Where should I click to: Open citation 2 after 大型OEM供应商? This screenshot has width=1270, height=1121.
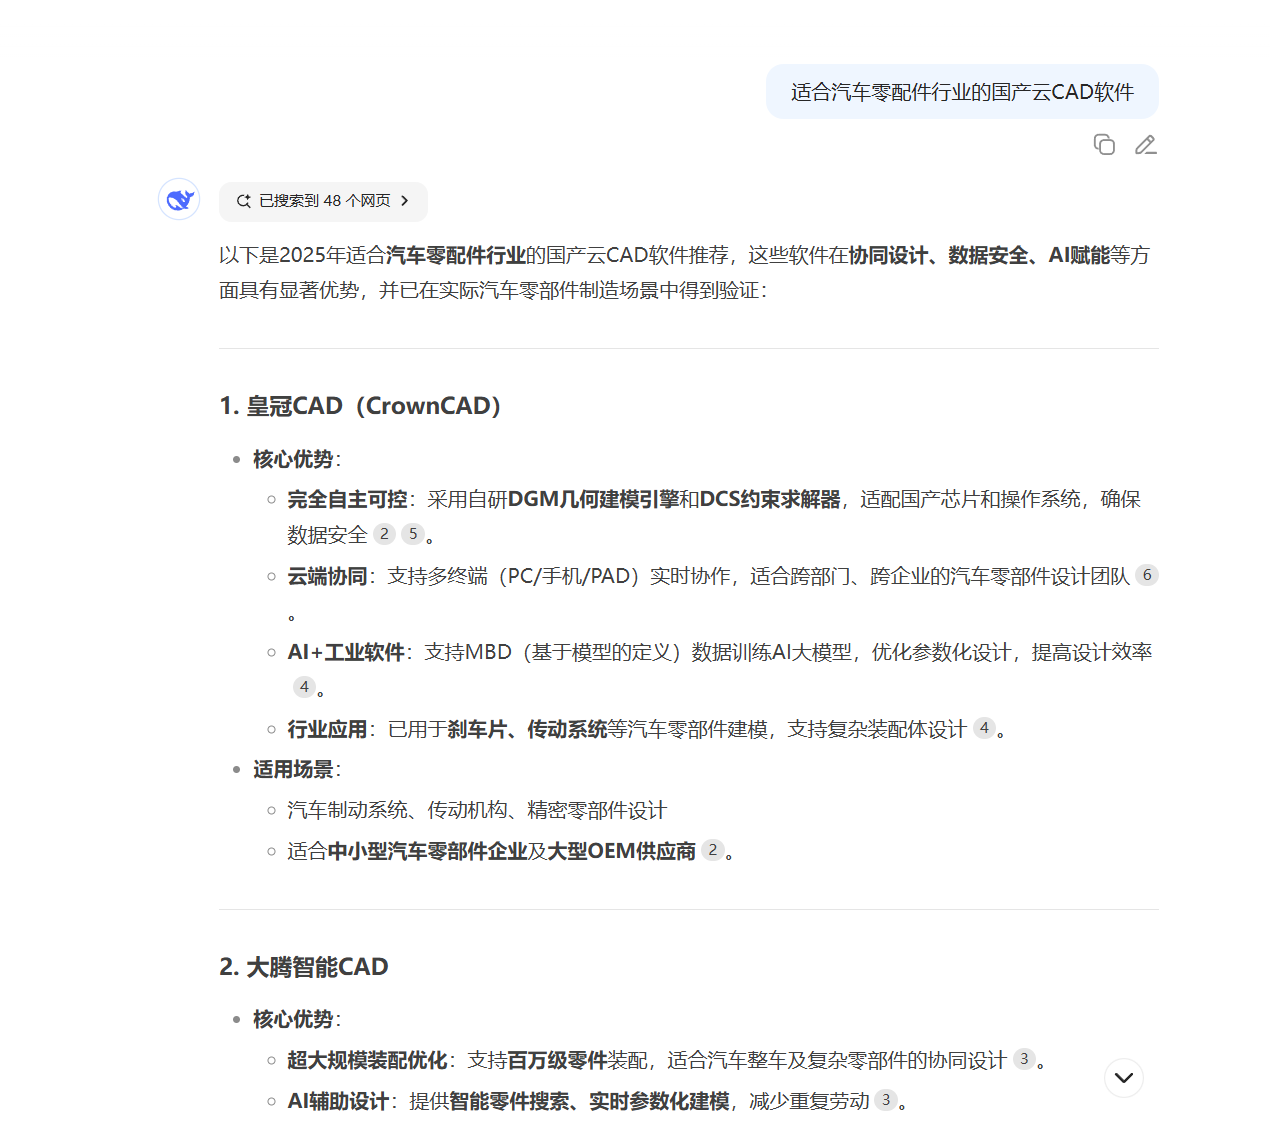coord(712,850)
